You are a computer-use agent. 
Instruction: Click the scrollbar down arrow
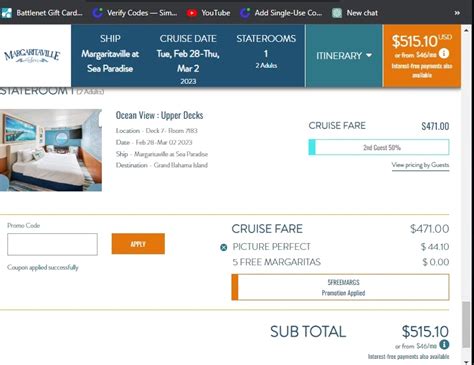466,362
